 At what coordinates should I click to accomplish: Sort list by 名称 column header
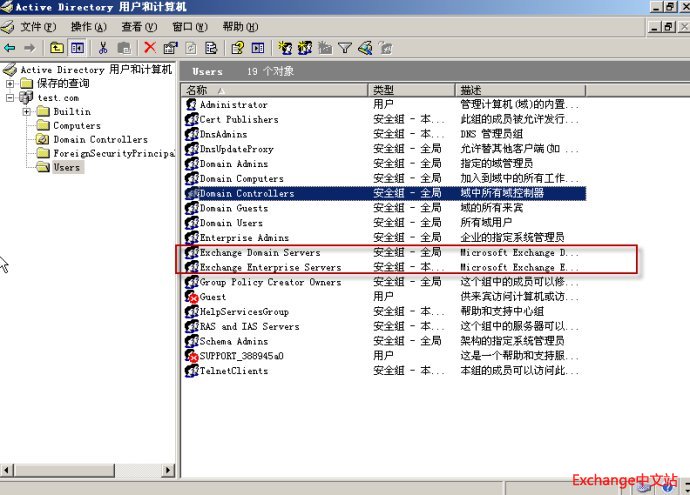pos(275,90)
